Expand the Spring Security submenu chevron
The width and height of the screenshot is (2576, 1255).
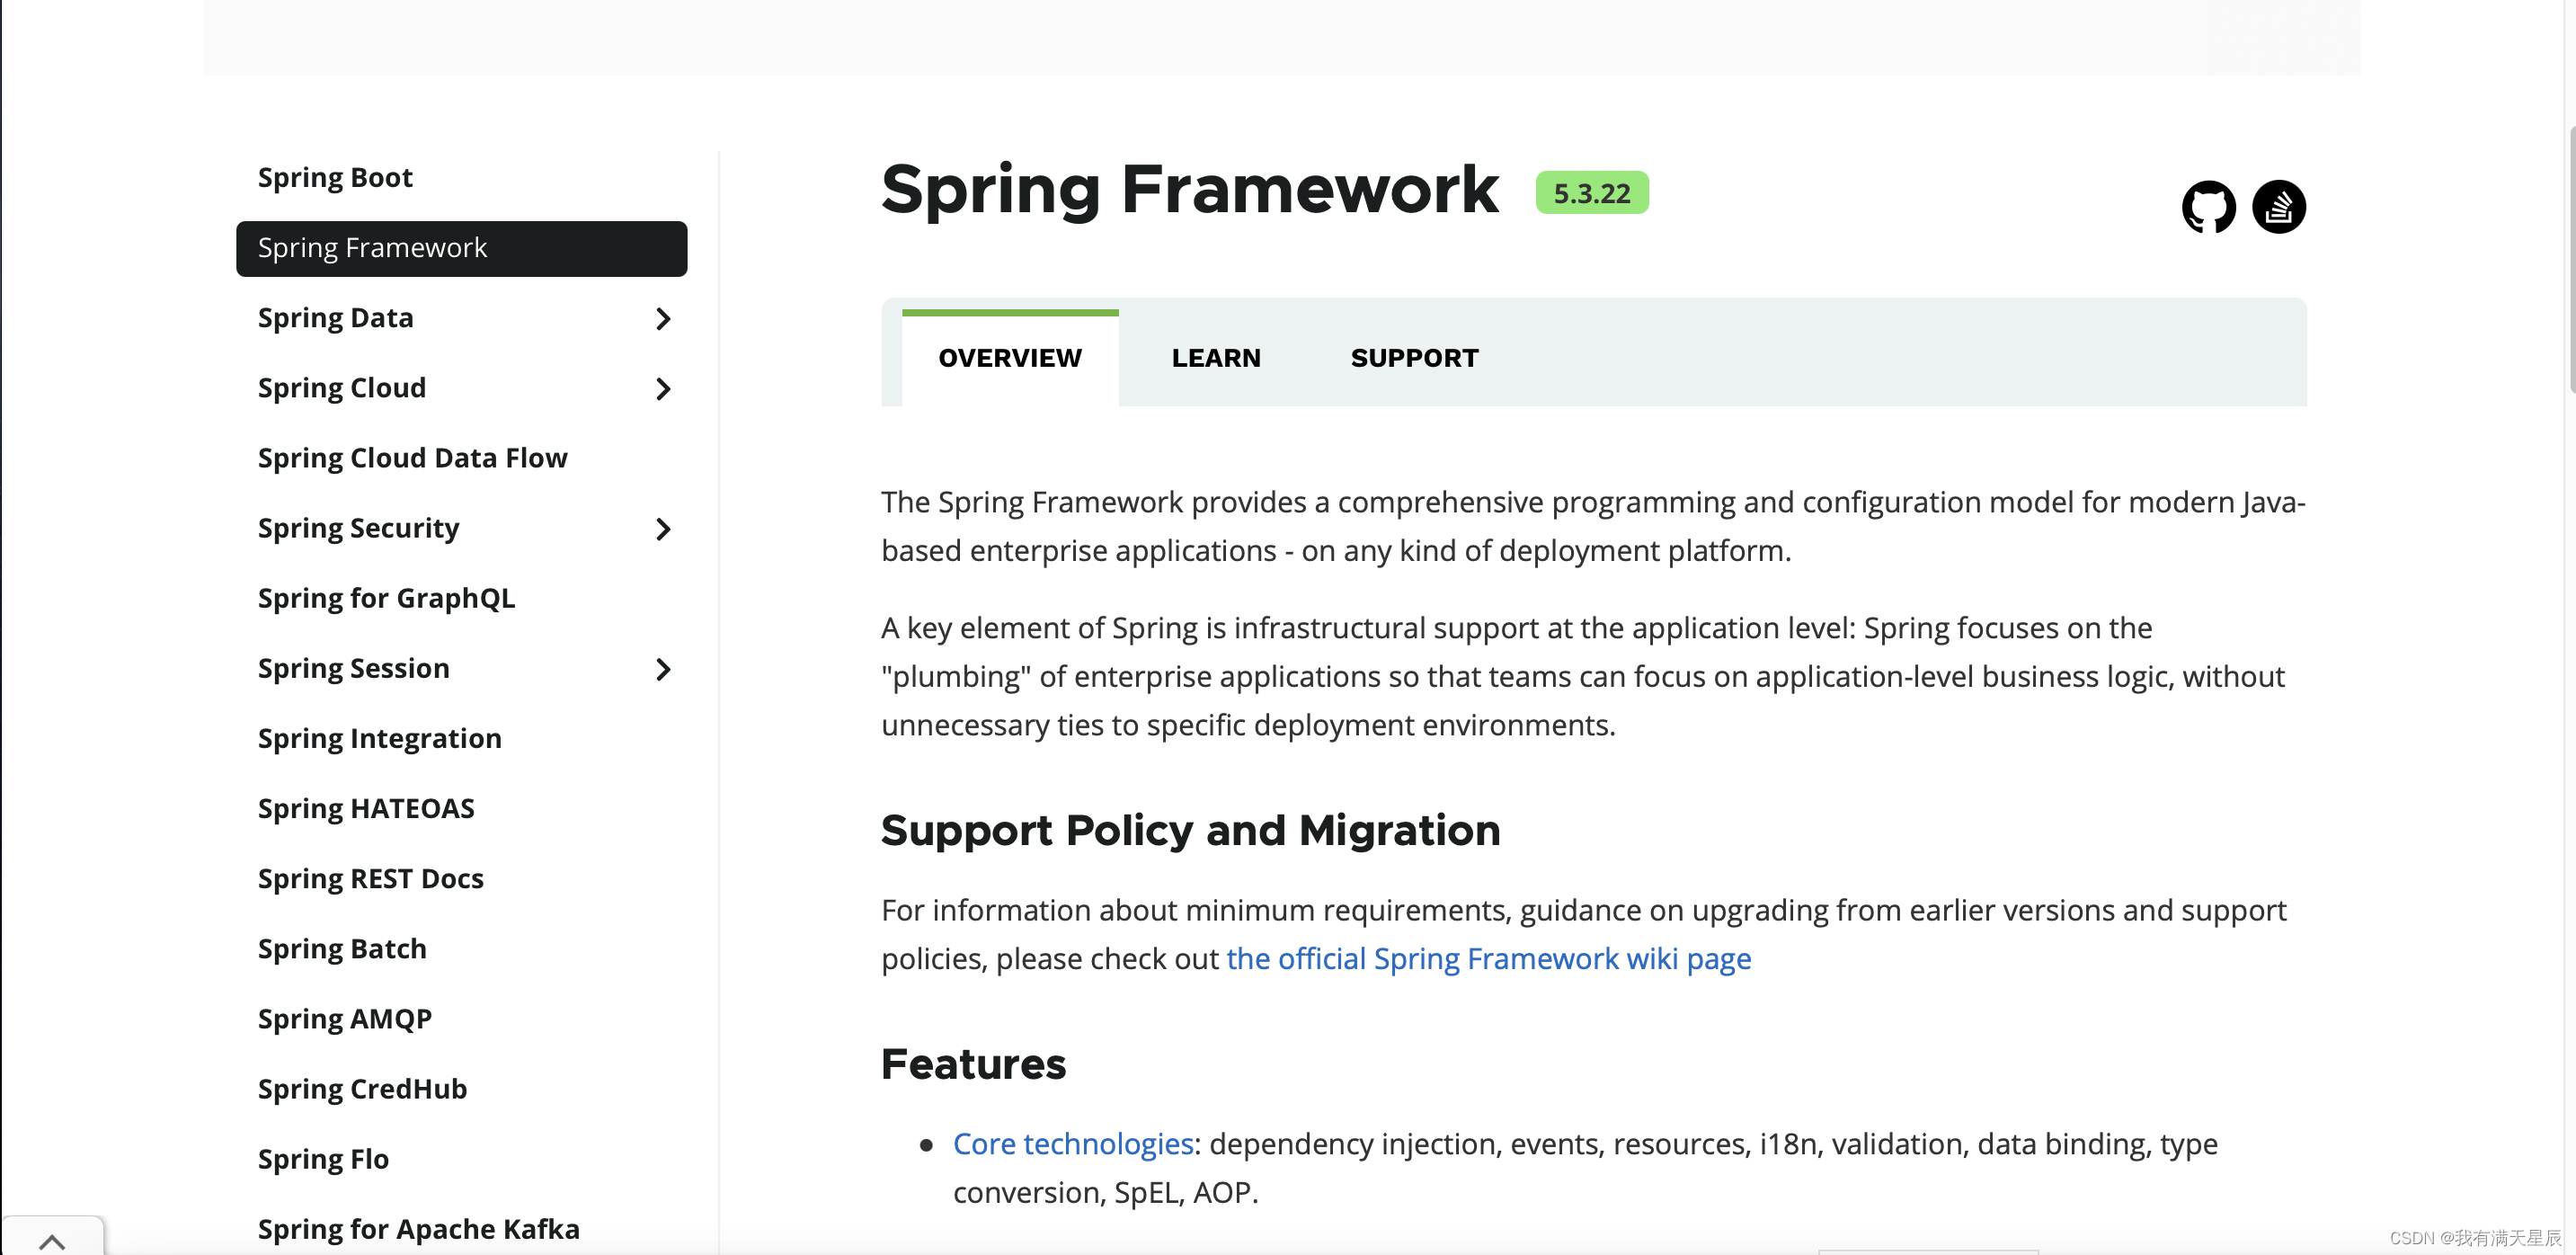(662, 529)
